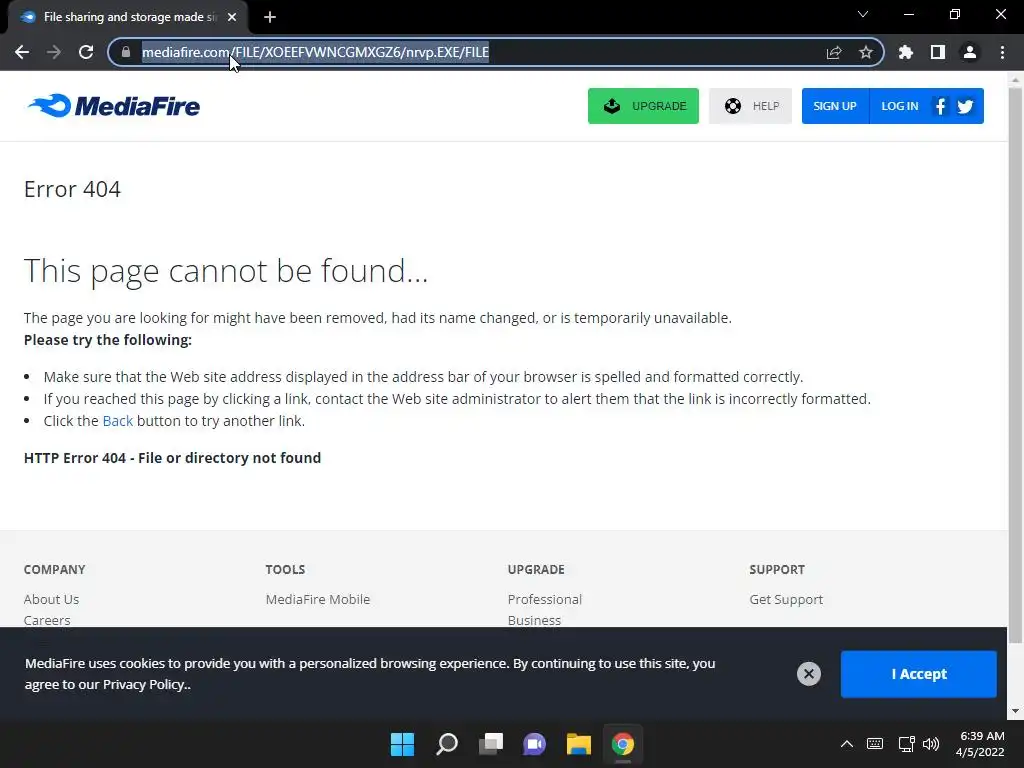Open the HELP button
1024x768 pixels.
click(750, 106)
